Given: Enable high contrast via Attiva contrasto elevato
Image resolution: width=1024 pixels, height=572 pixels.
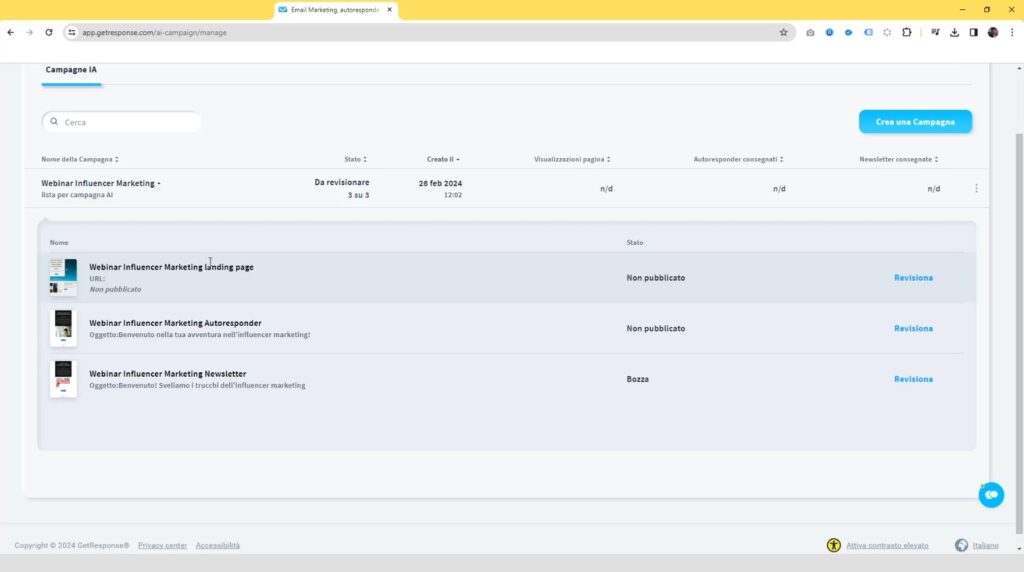Looking at the screenshot, I should click(887, 545).
